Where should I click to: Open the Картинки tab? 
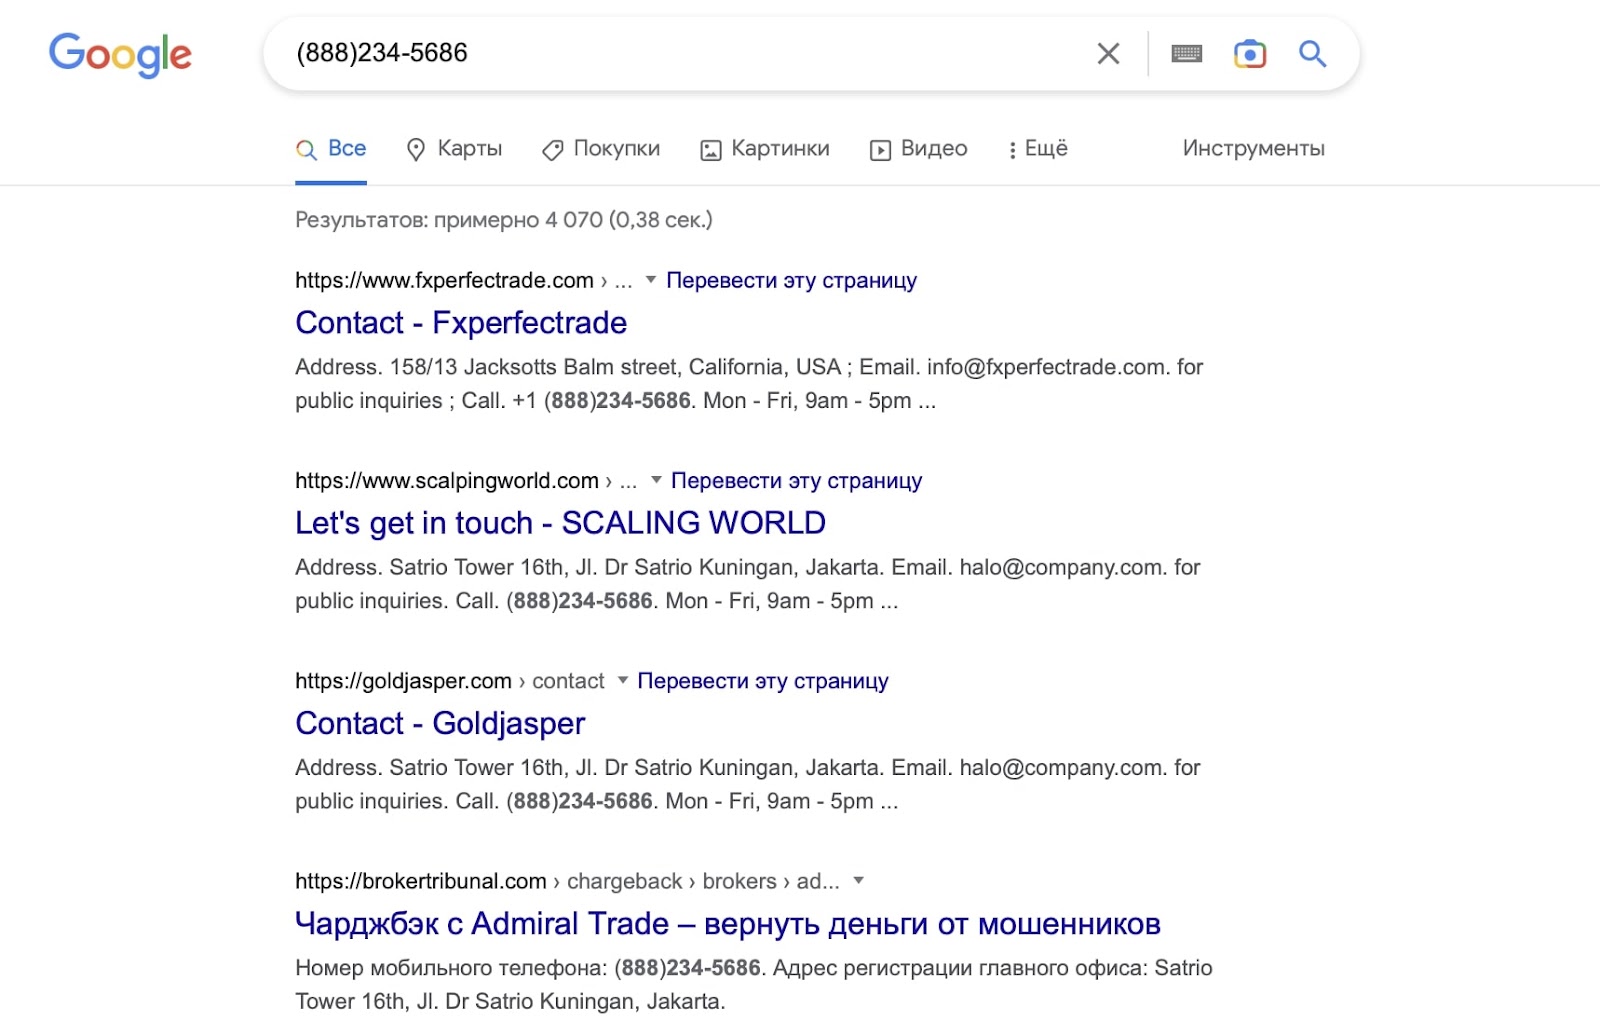(765, 149)
